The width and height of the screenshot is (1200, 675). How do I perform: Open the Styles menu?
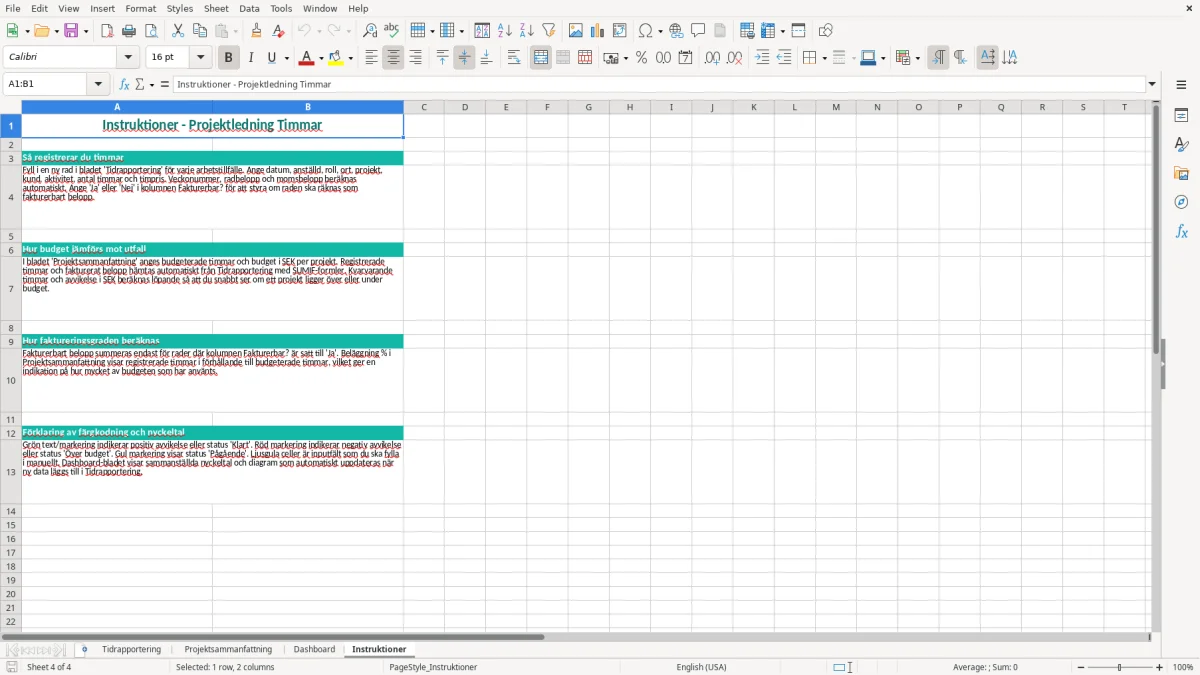[180, 8]
